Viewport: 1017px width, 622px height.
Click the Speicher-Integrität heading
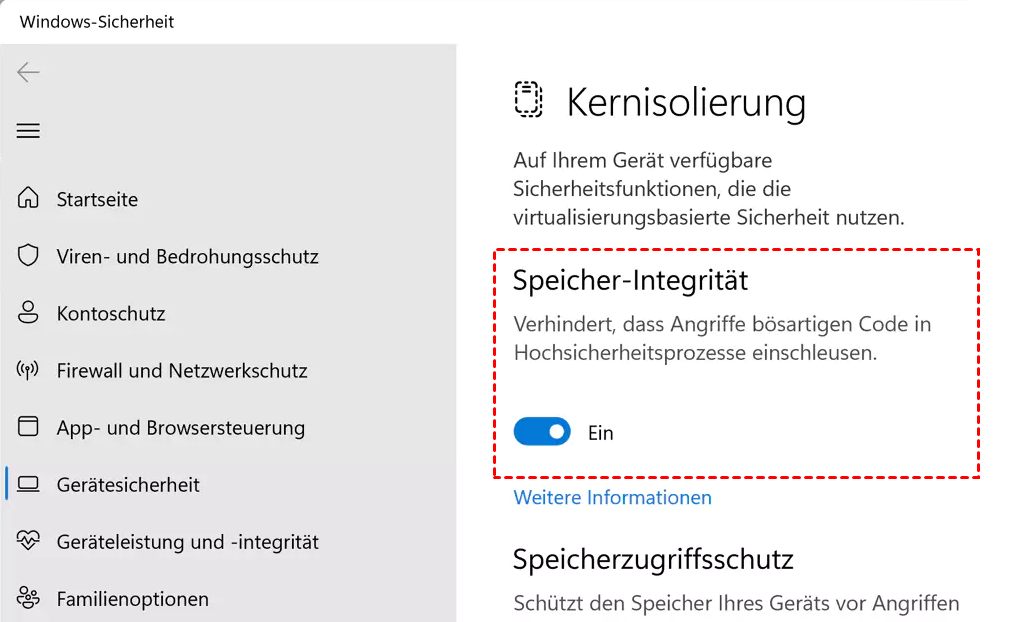630,281
